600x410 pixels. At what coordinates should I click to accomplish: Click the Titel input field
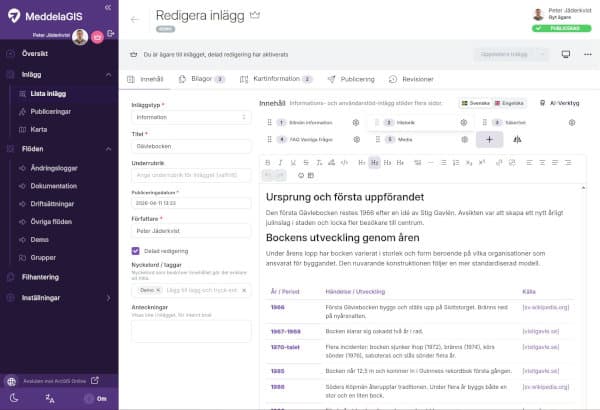pos(191,146)
